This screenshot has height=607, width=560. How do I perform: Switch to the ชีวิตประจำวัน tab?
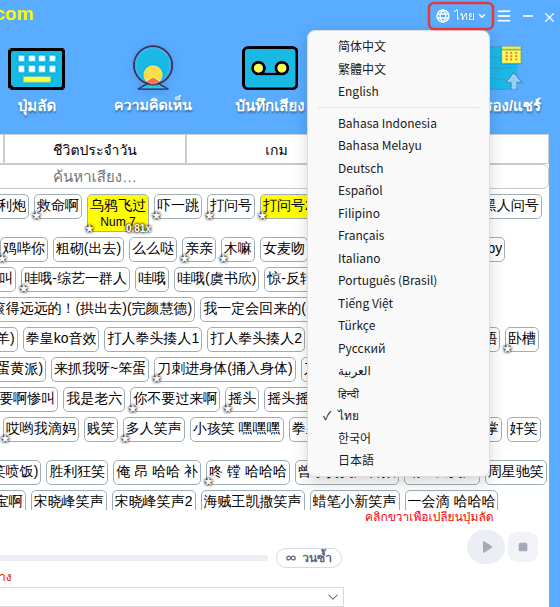pos(95,150)
